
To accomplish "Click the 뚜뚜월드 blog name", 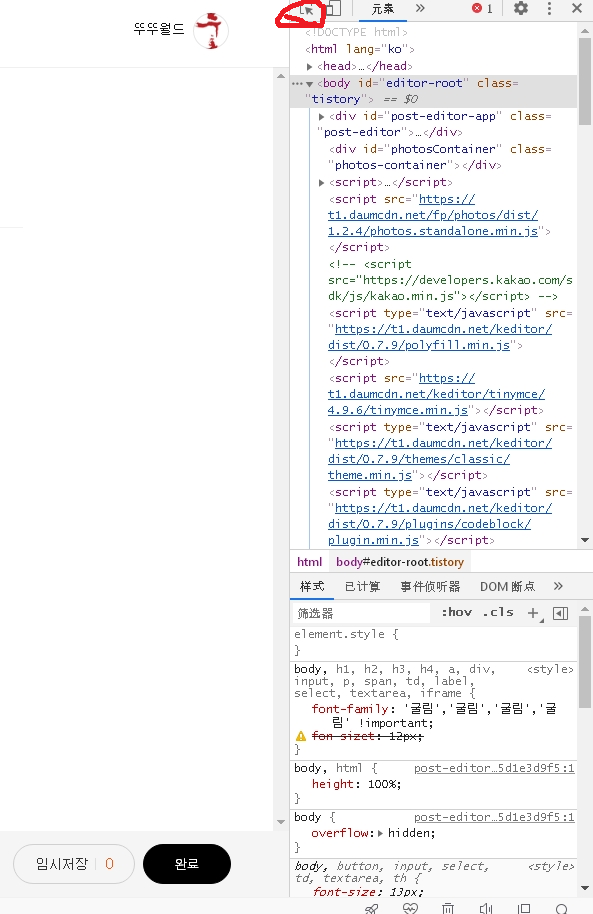I will (159, 29).
